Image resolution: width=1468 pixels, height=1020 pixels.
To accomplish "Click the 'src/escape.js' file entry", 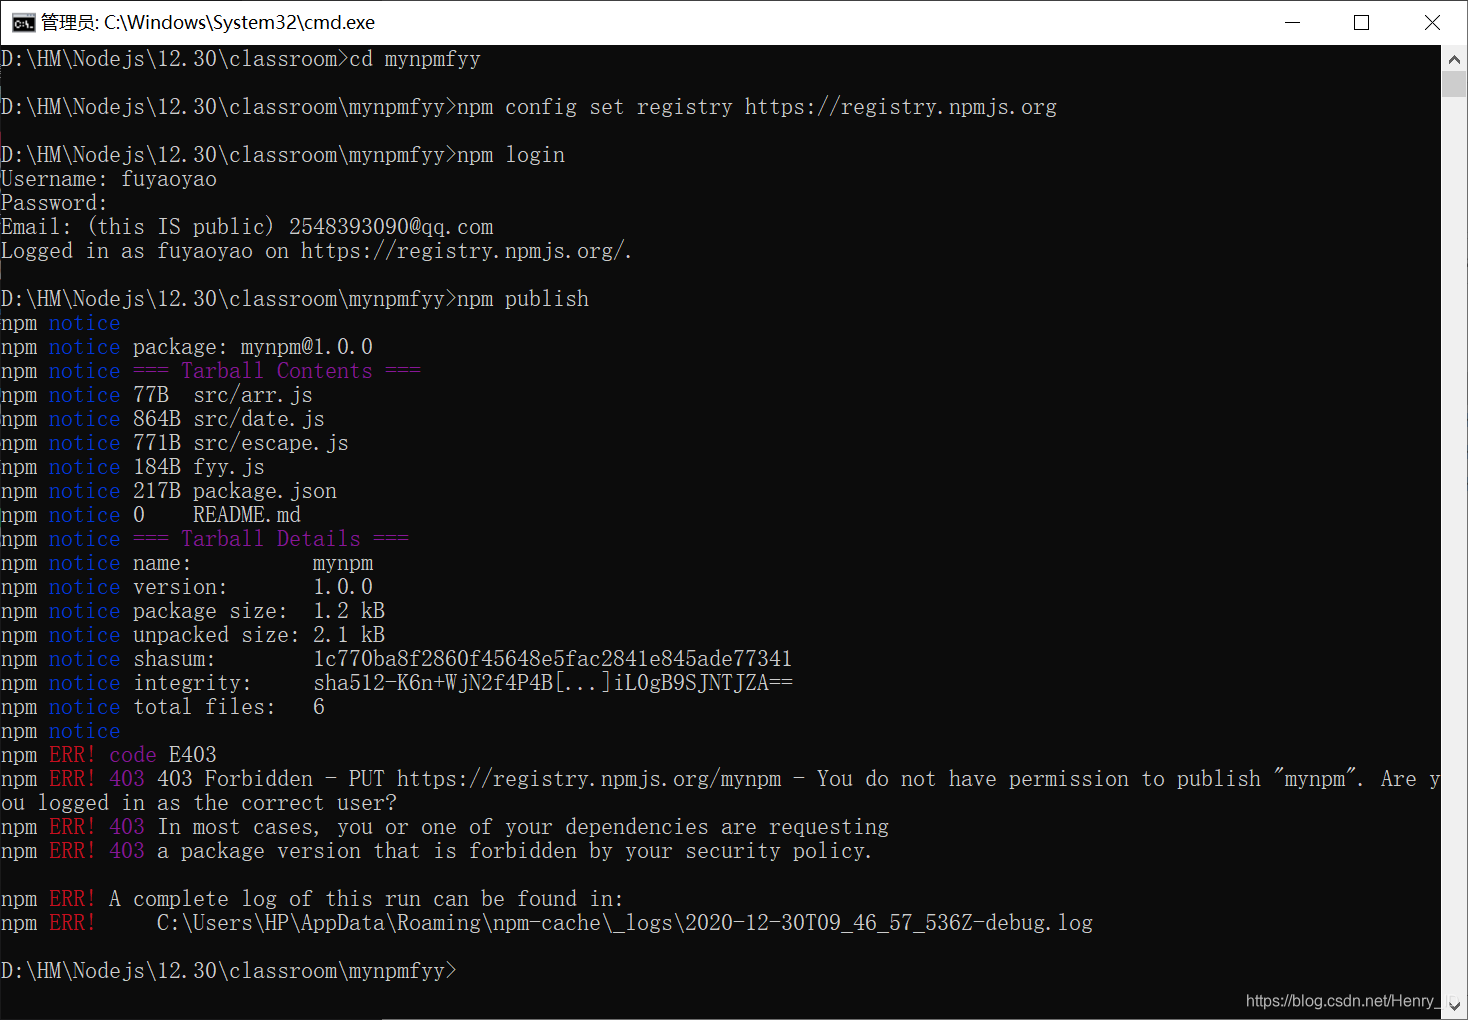I will (271, 443).
